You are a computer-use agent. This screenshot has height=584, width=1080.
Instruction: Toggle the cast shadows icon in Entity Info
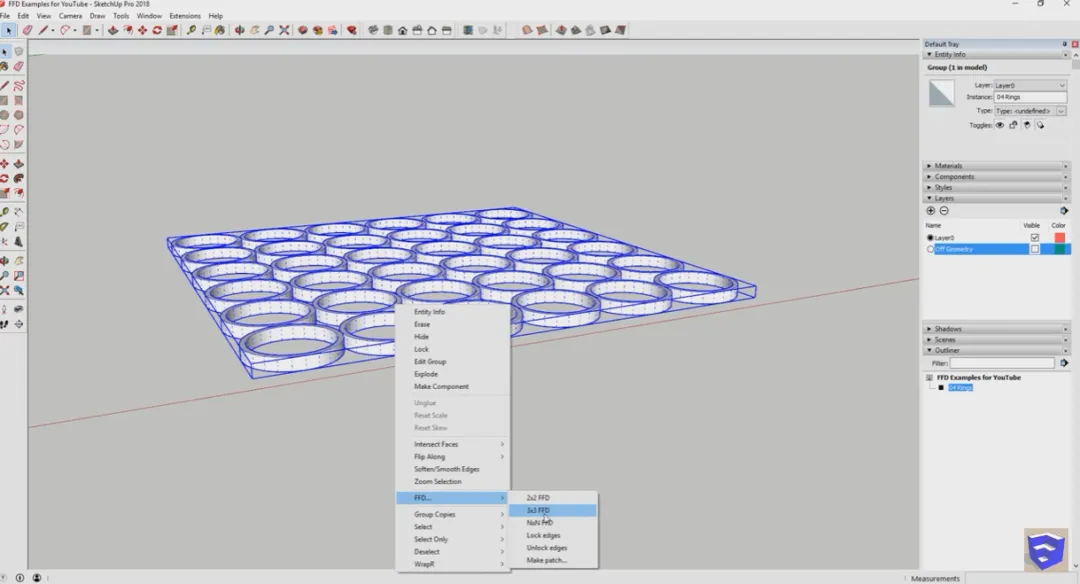point(1040,125)
